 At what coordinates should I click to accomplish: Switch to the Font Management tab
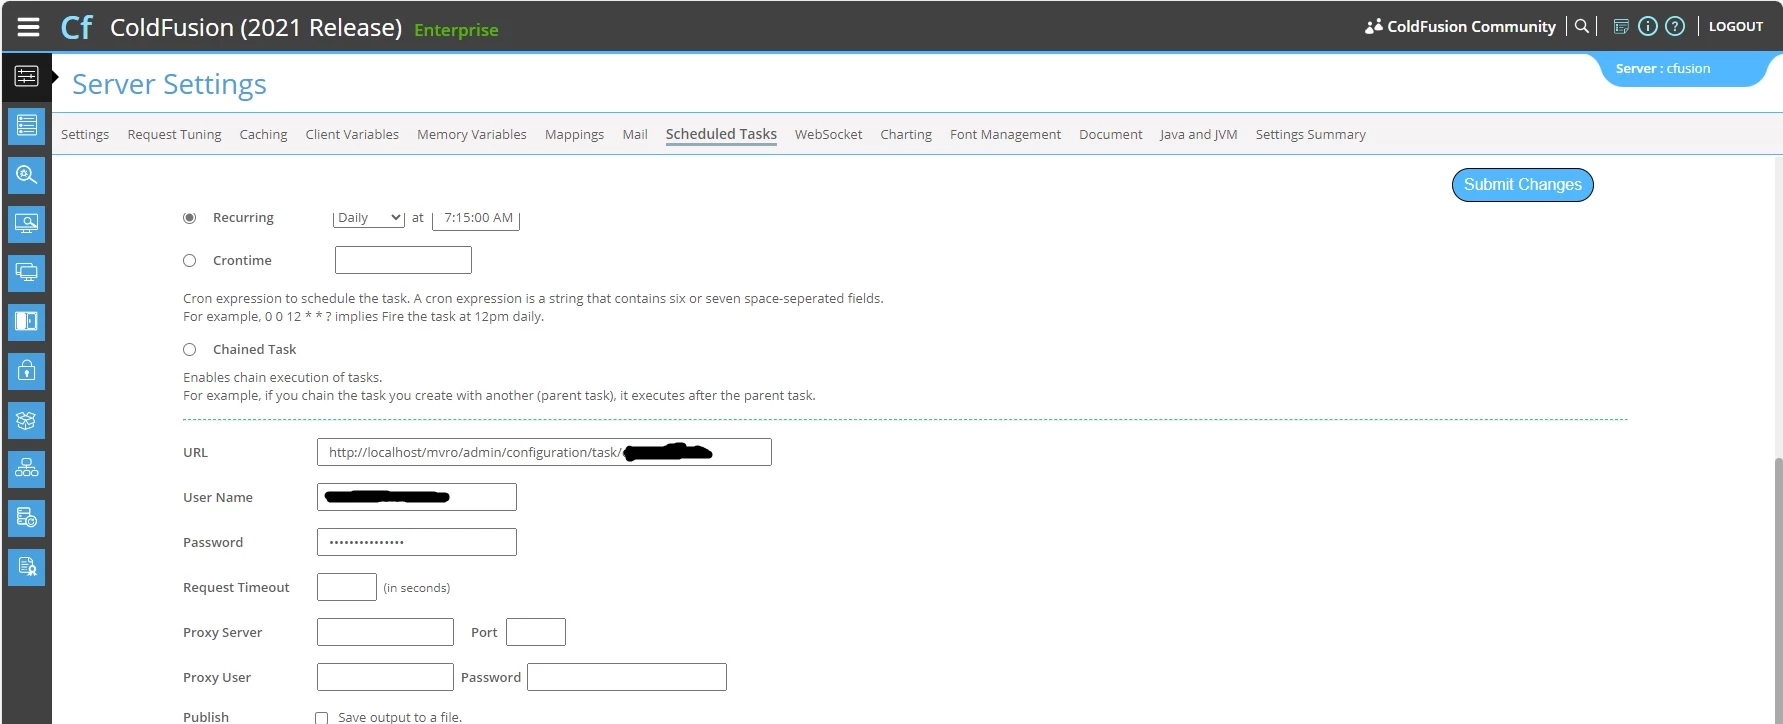click(x=1005, y=134)
